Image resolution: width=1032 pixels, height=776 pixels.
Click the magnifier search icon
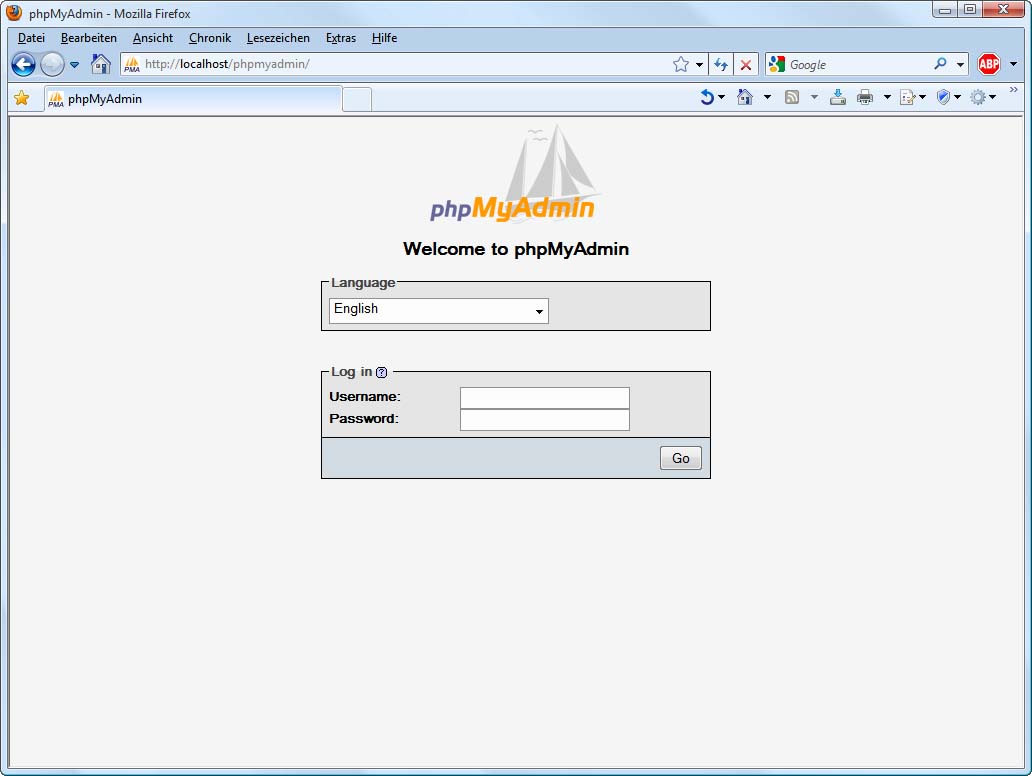[941, 64]
